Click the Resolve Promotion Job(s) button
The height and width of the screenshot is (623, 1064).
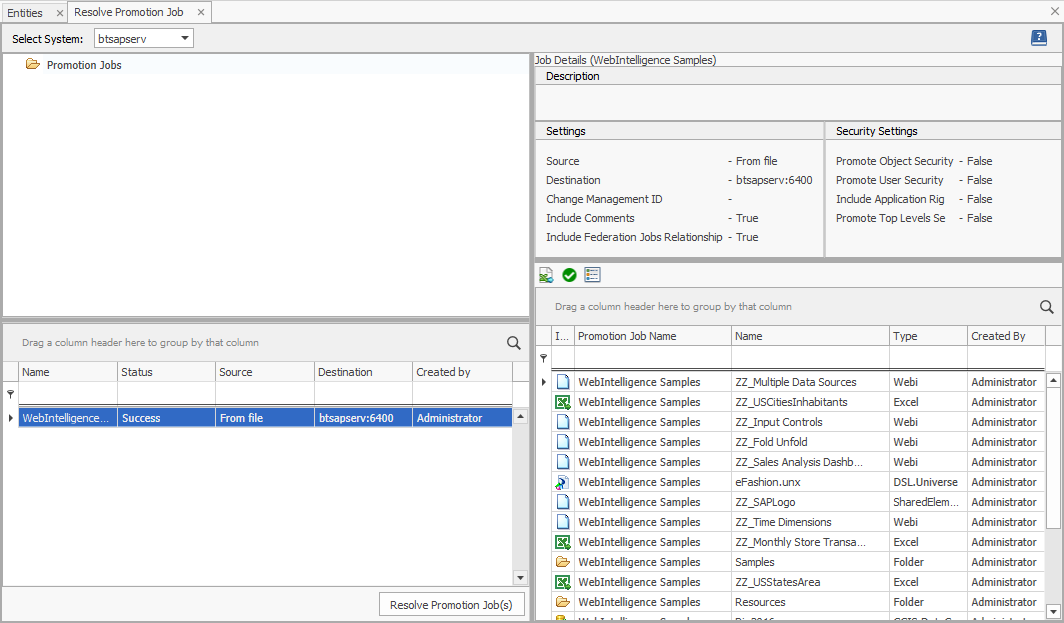pos(451,605)
